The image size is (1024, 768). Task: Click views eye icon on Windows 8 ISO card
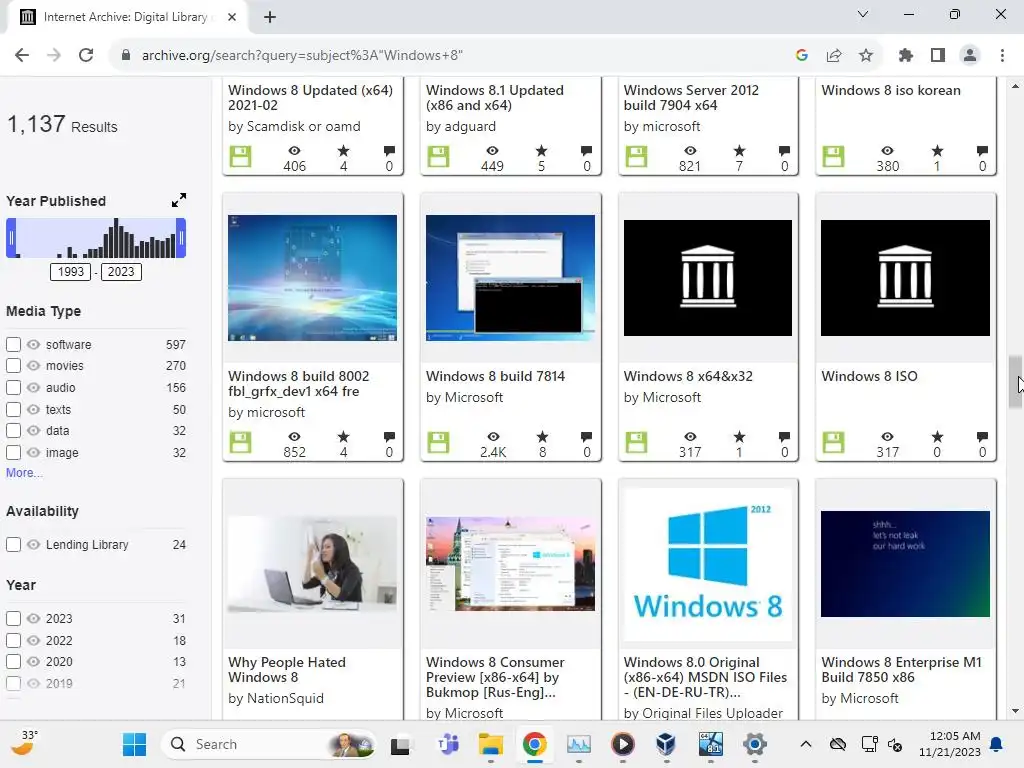(887, 436)
